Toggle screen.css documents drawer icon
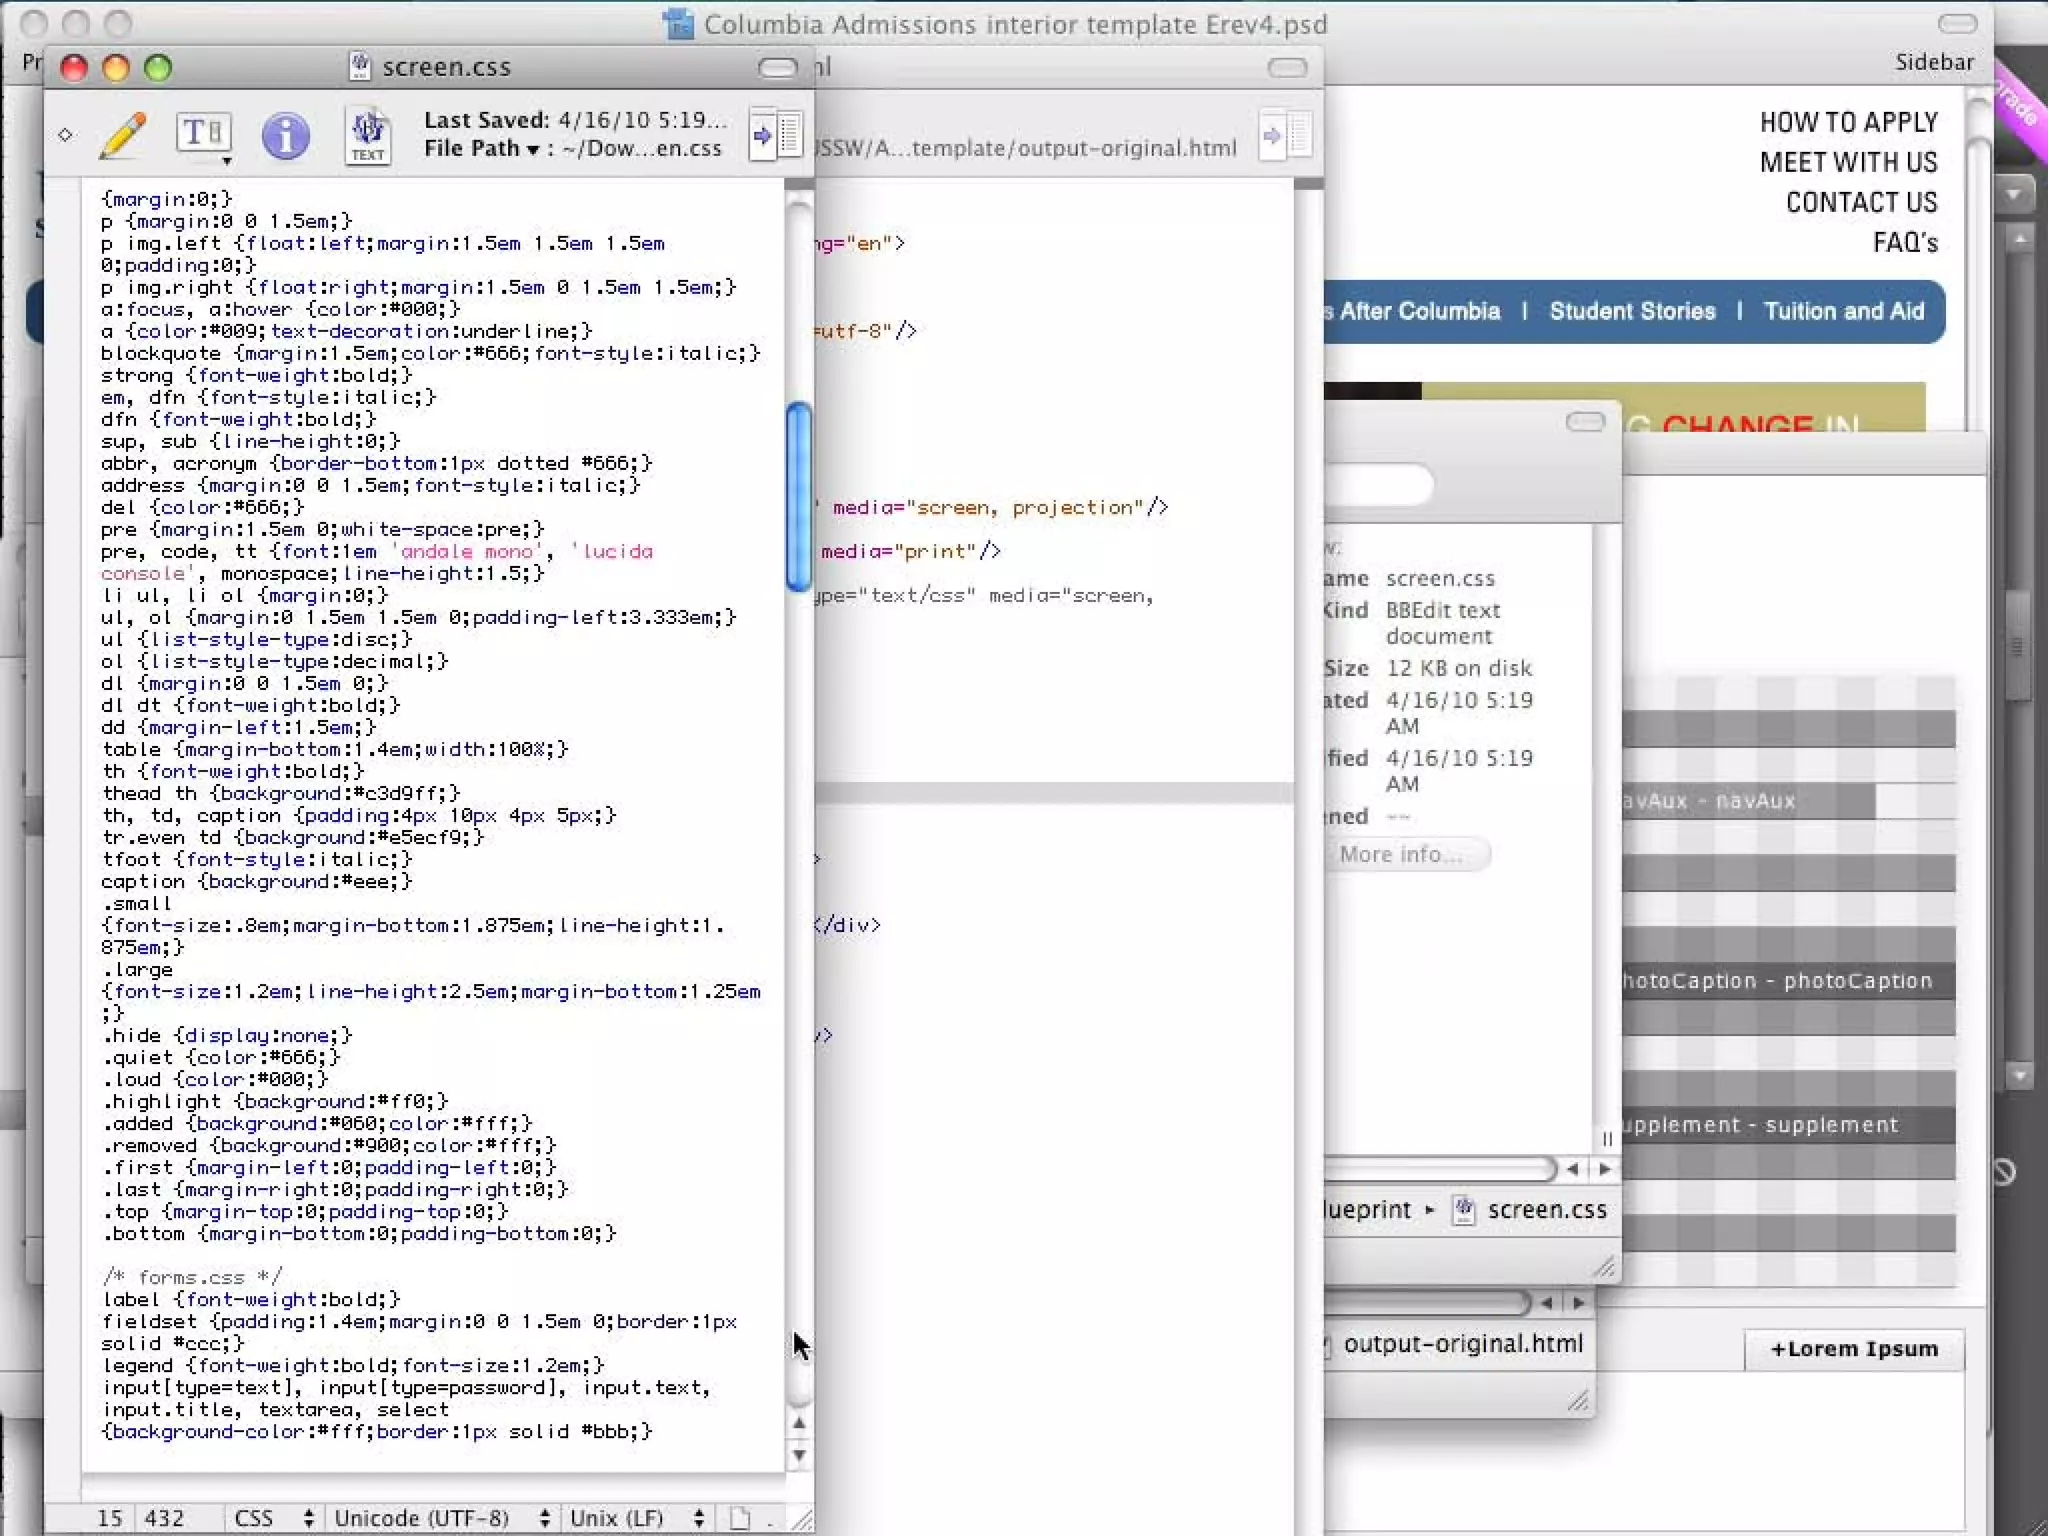Screen dimensions: 2048x1536 [776, 135]
